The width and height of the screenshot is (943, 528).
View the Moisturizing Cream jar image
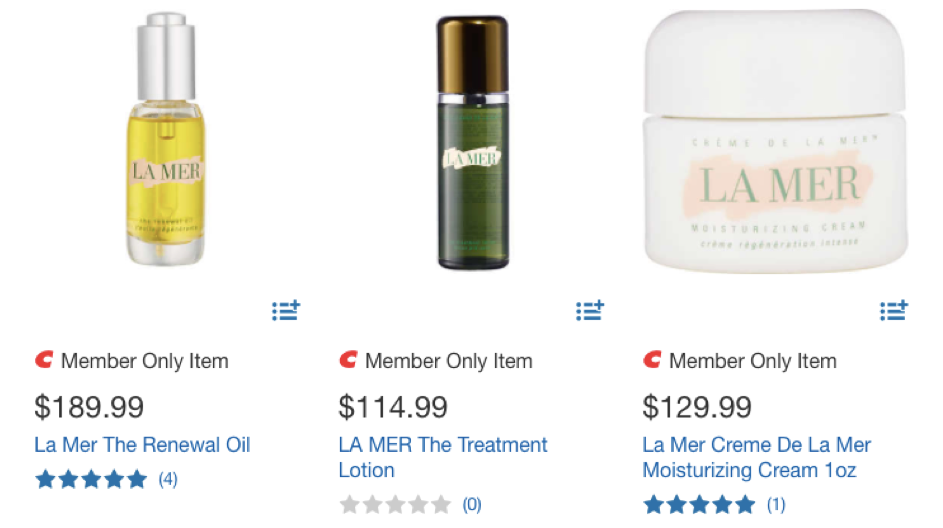[778, 140]
